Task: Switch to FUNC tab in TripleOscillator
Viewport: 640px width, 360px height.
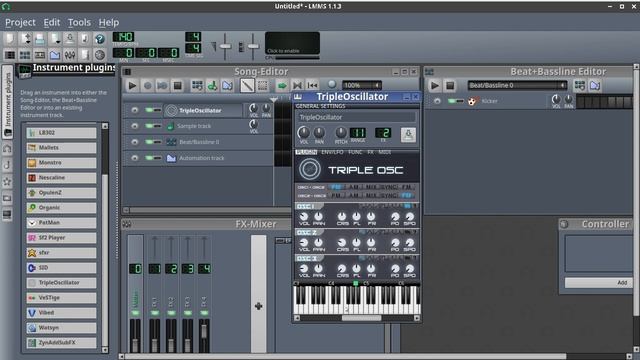Action: pyautogui.click(x=355, y=152)
